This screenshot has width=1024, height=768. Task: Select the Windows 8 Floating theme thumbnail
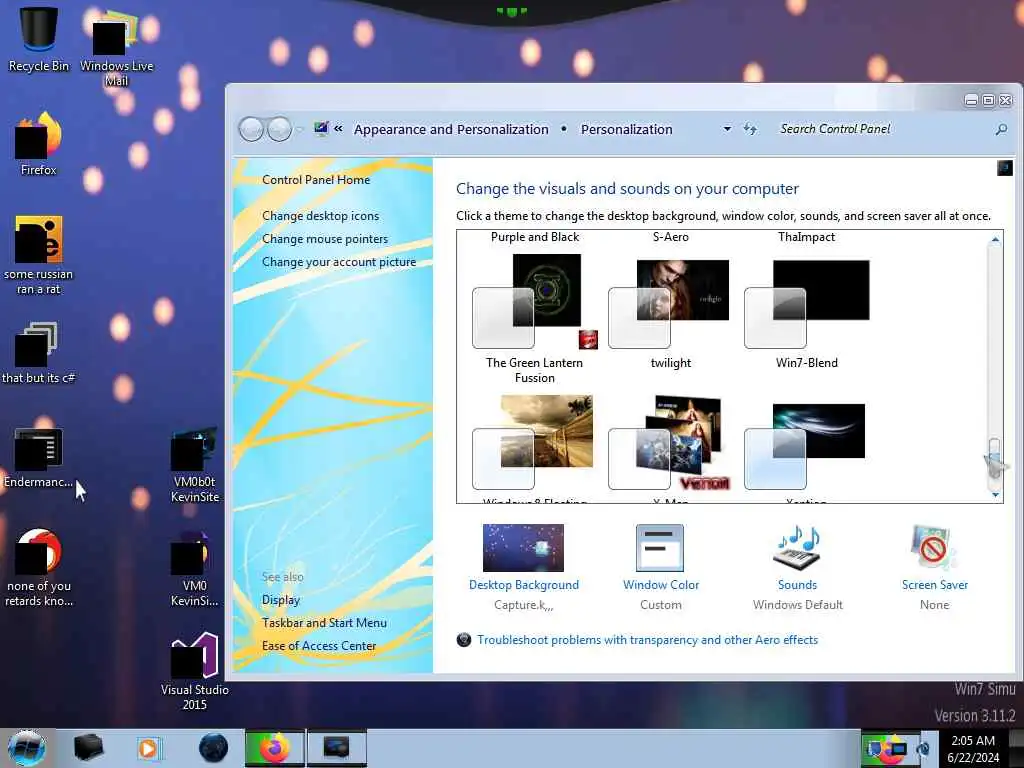tap(532, 443)
